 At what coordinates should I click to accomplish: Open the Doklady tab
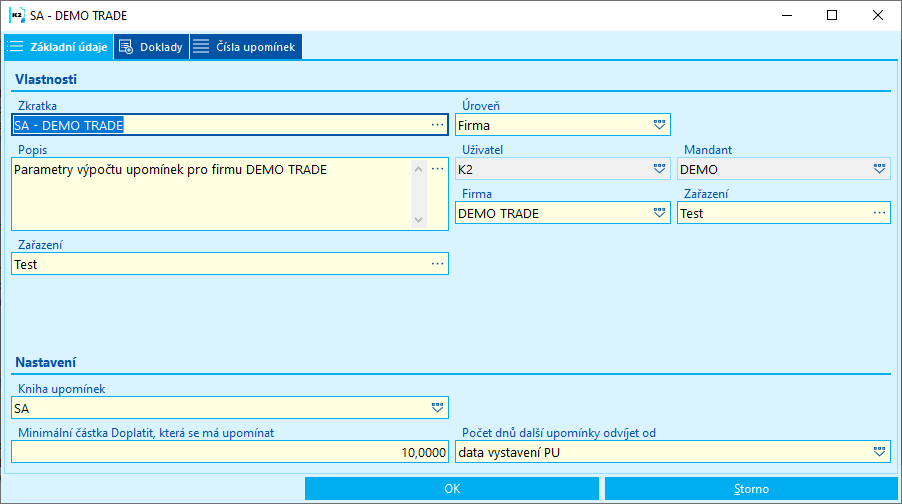coord(151,47)
